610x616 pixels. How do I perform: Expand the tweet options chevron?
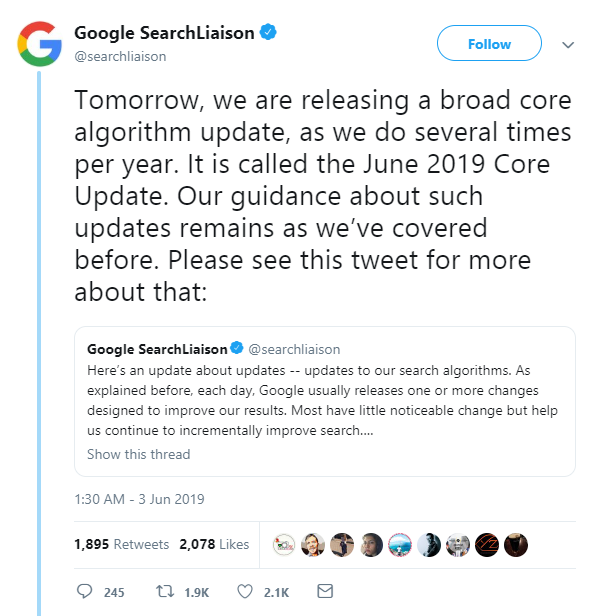coord(568,45)
